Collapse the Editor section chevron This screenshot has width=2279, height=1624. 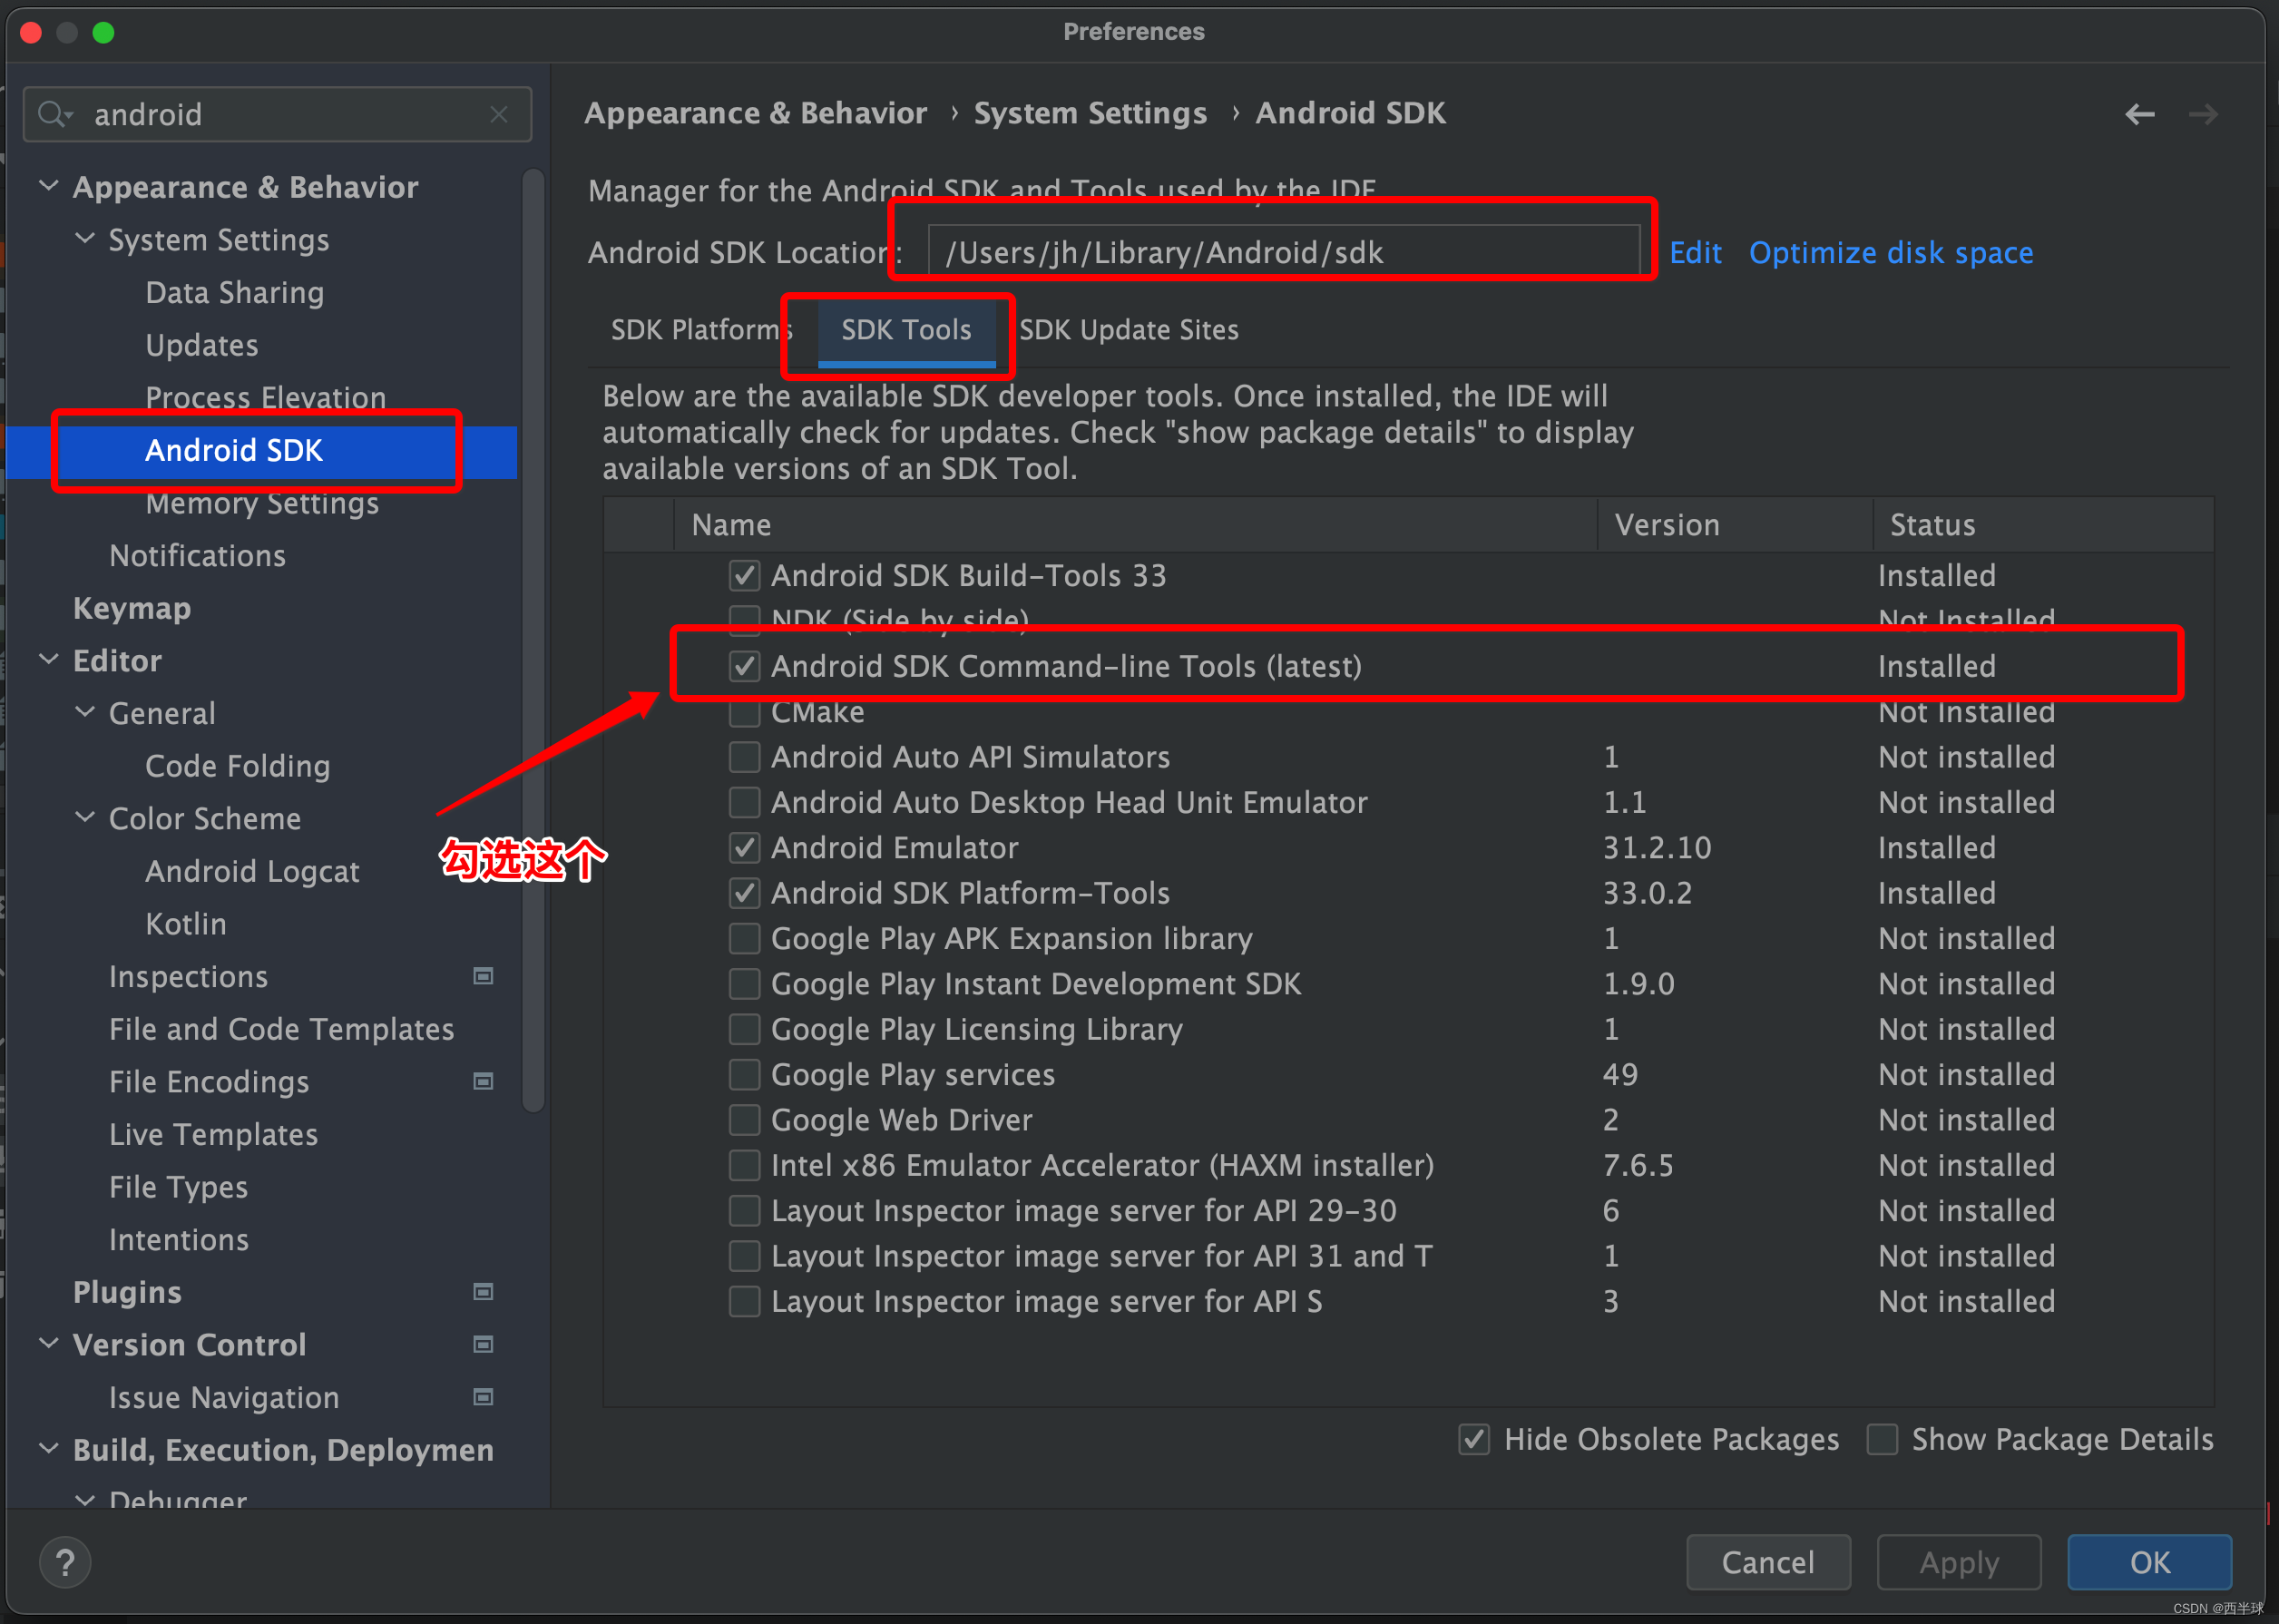[48, 660]
